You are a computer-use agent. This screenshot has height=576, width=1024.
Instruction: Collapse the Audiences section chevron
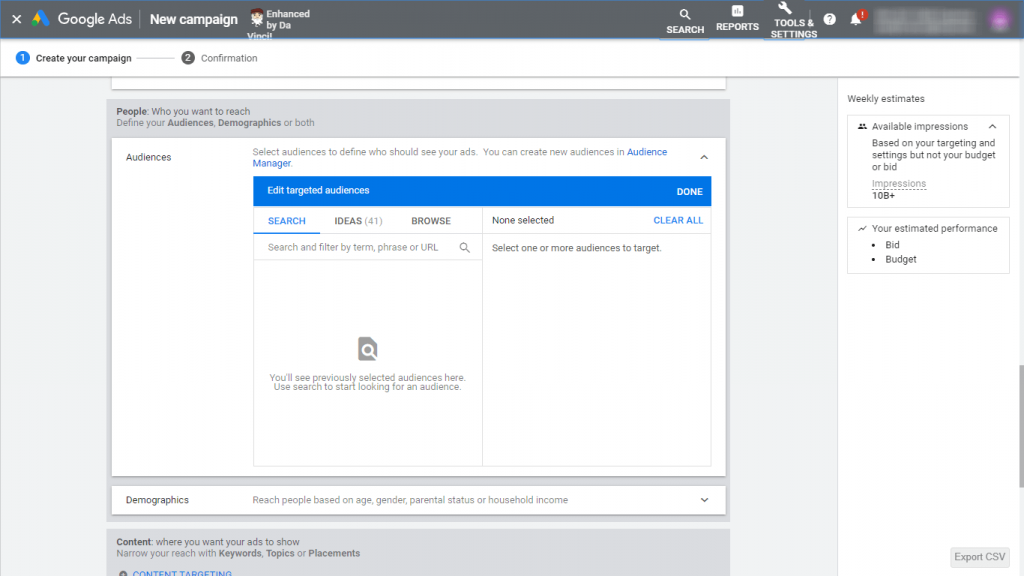[x=704, y=157]
